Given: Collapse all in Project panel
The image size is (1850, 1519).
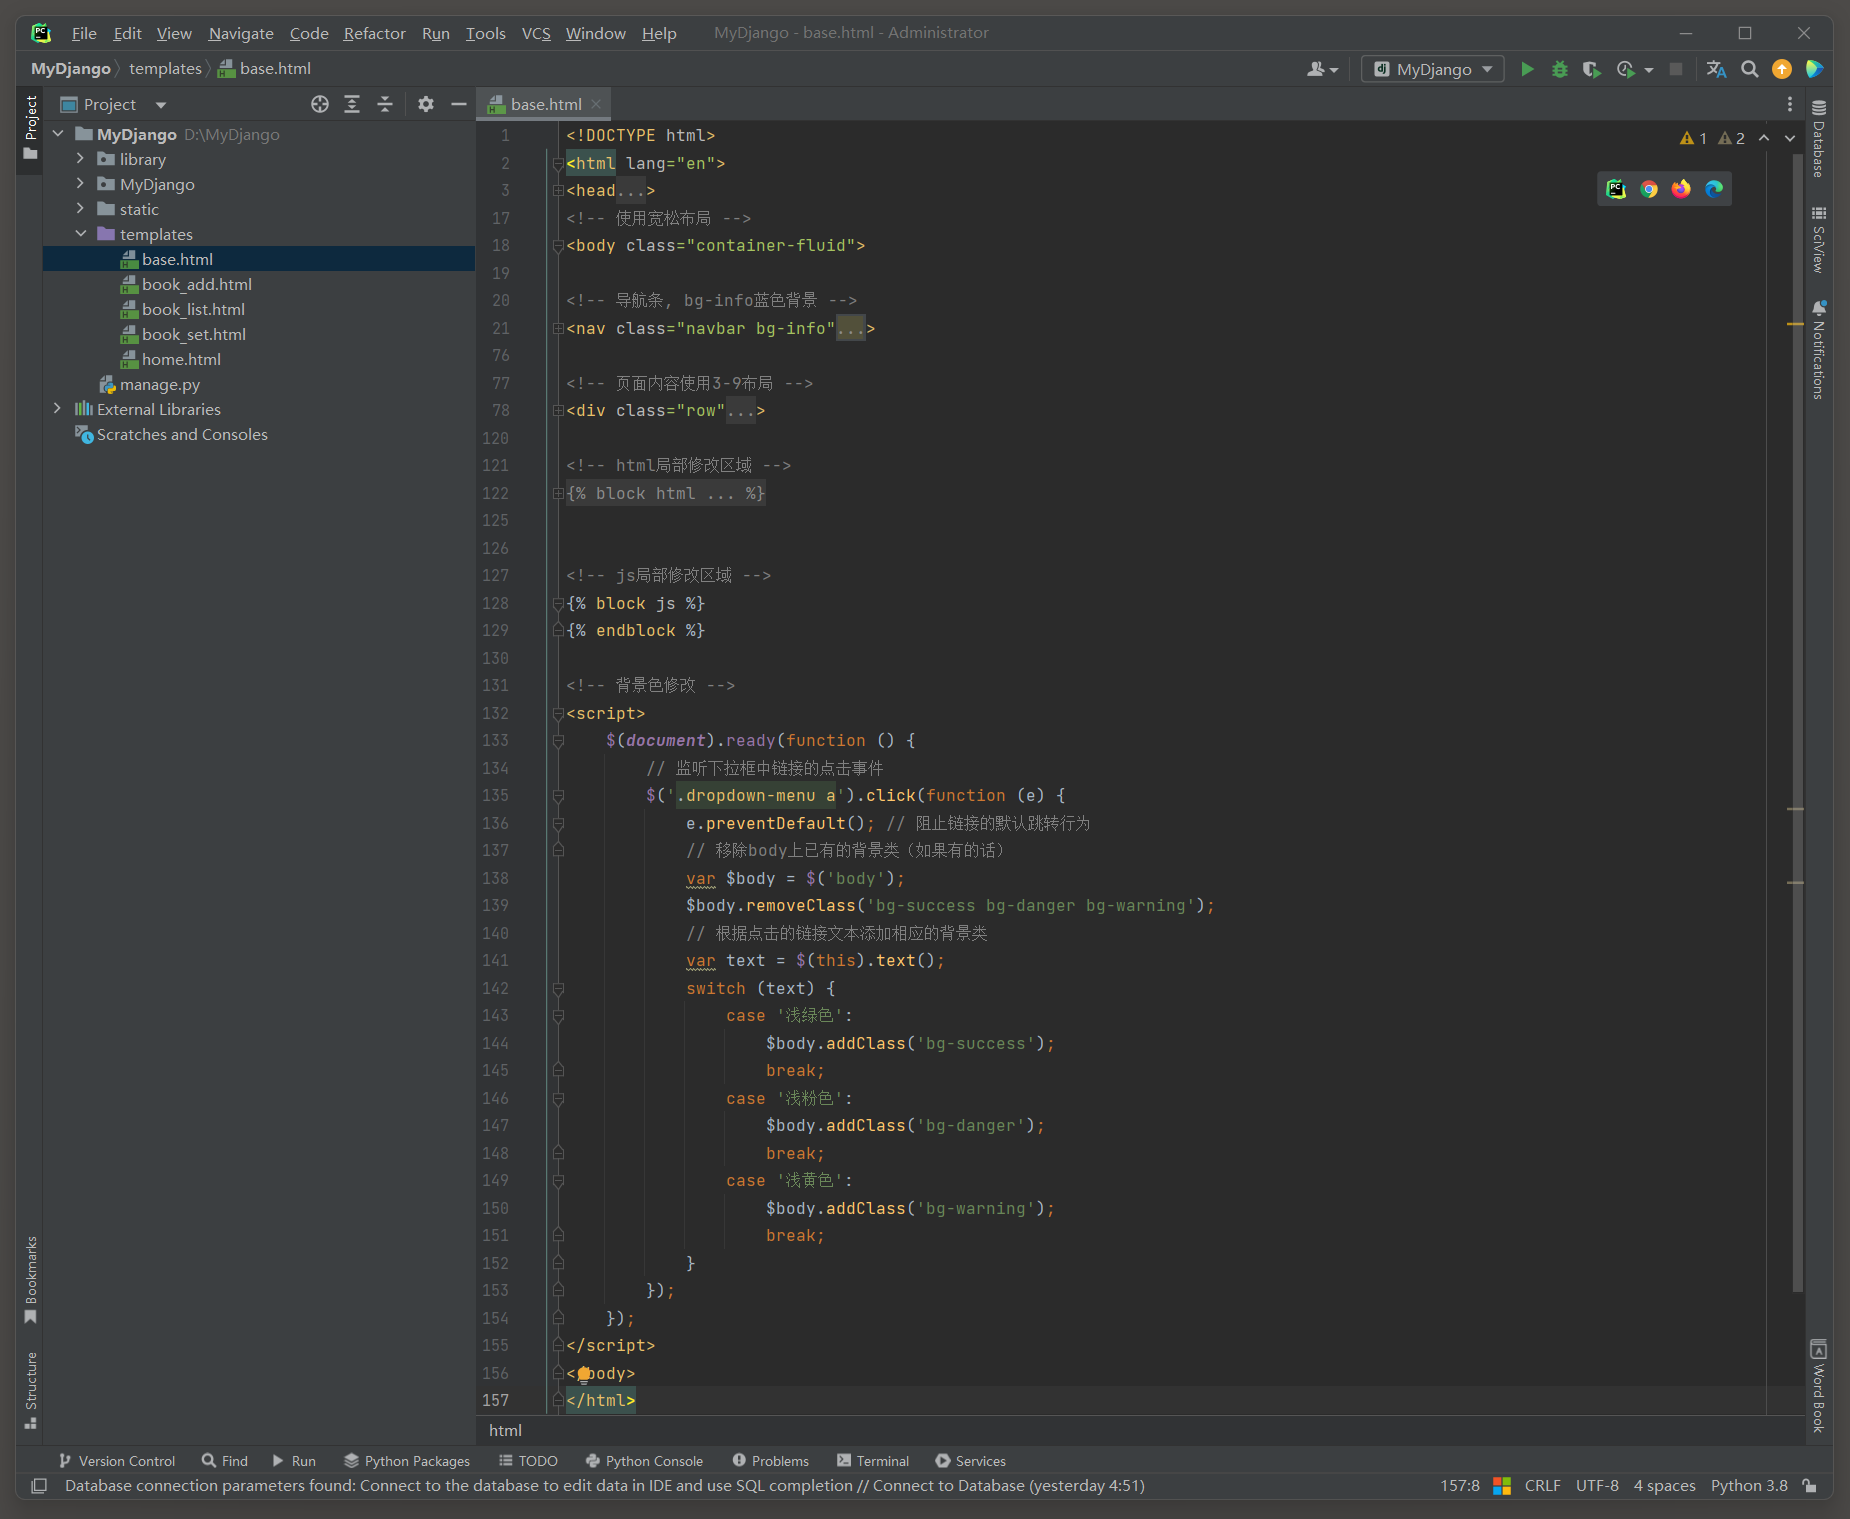Looking at the screenshot, I should click(x=385, y=104).
